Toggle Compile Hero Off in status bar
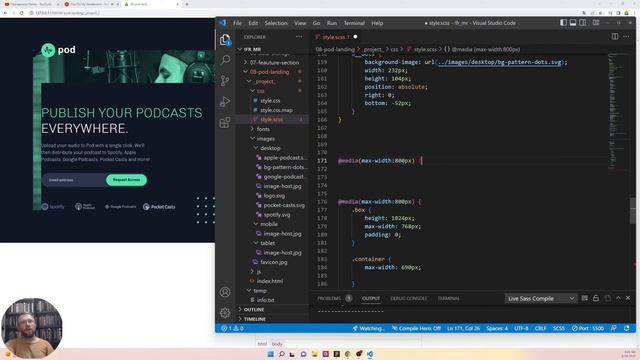The width and height of the screenshot is (640, 360). pyautogui.click(x=416, y=328)
